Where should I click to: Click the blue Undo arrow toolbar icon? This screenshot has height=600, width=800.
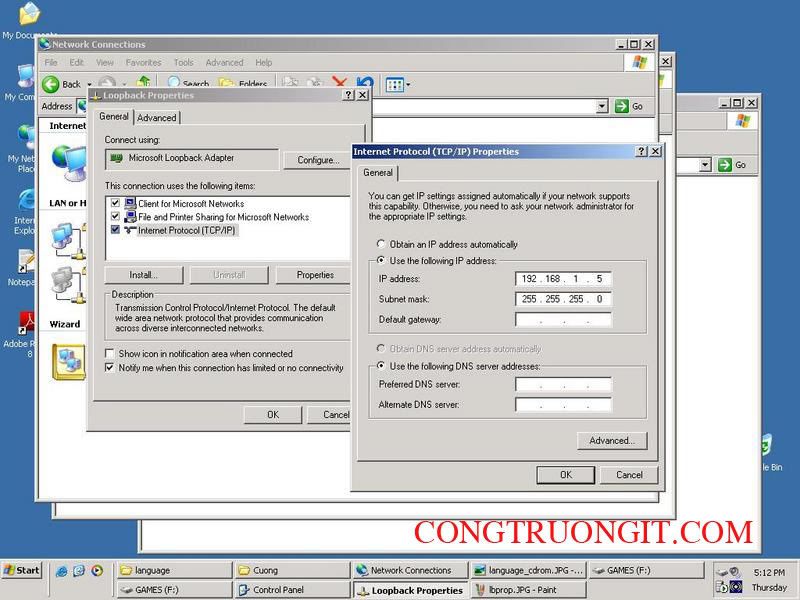coord(365,82)
